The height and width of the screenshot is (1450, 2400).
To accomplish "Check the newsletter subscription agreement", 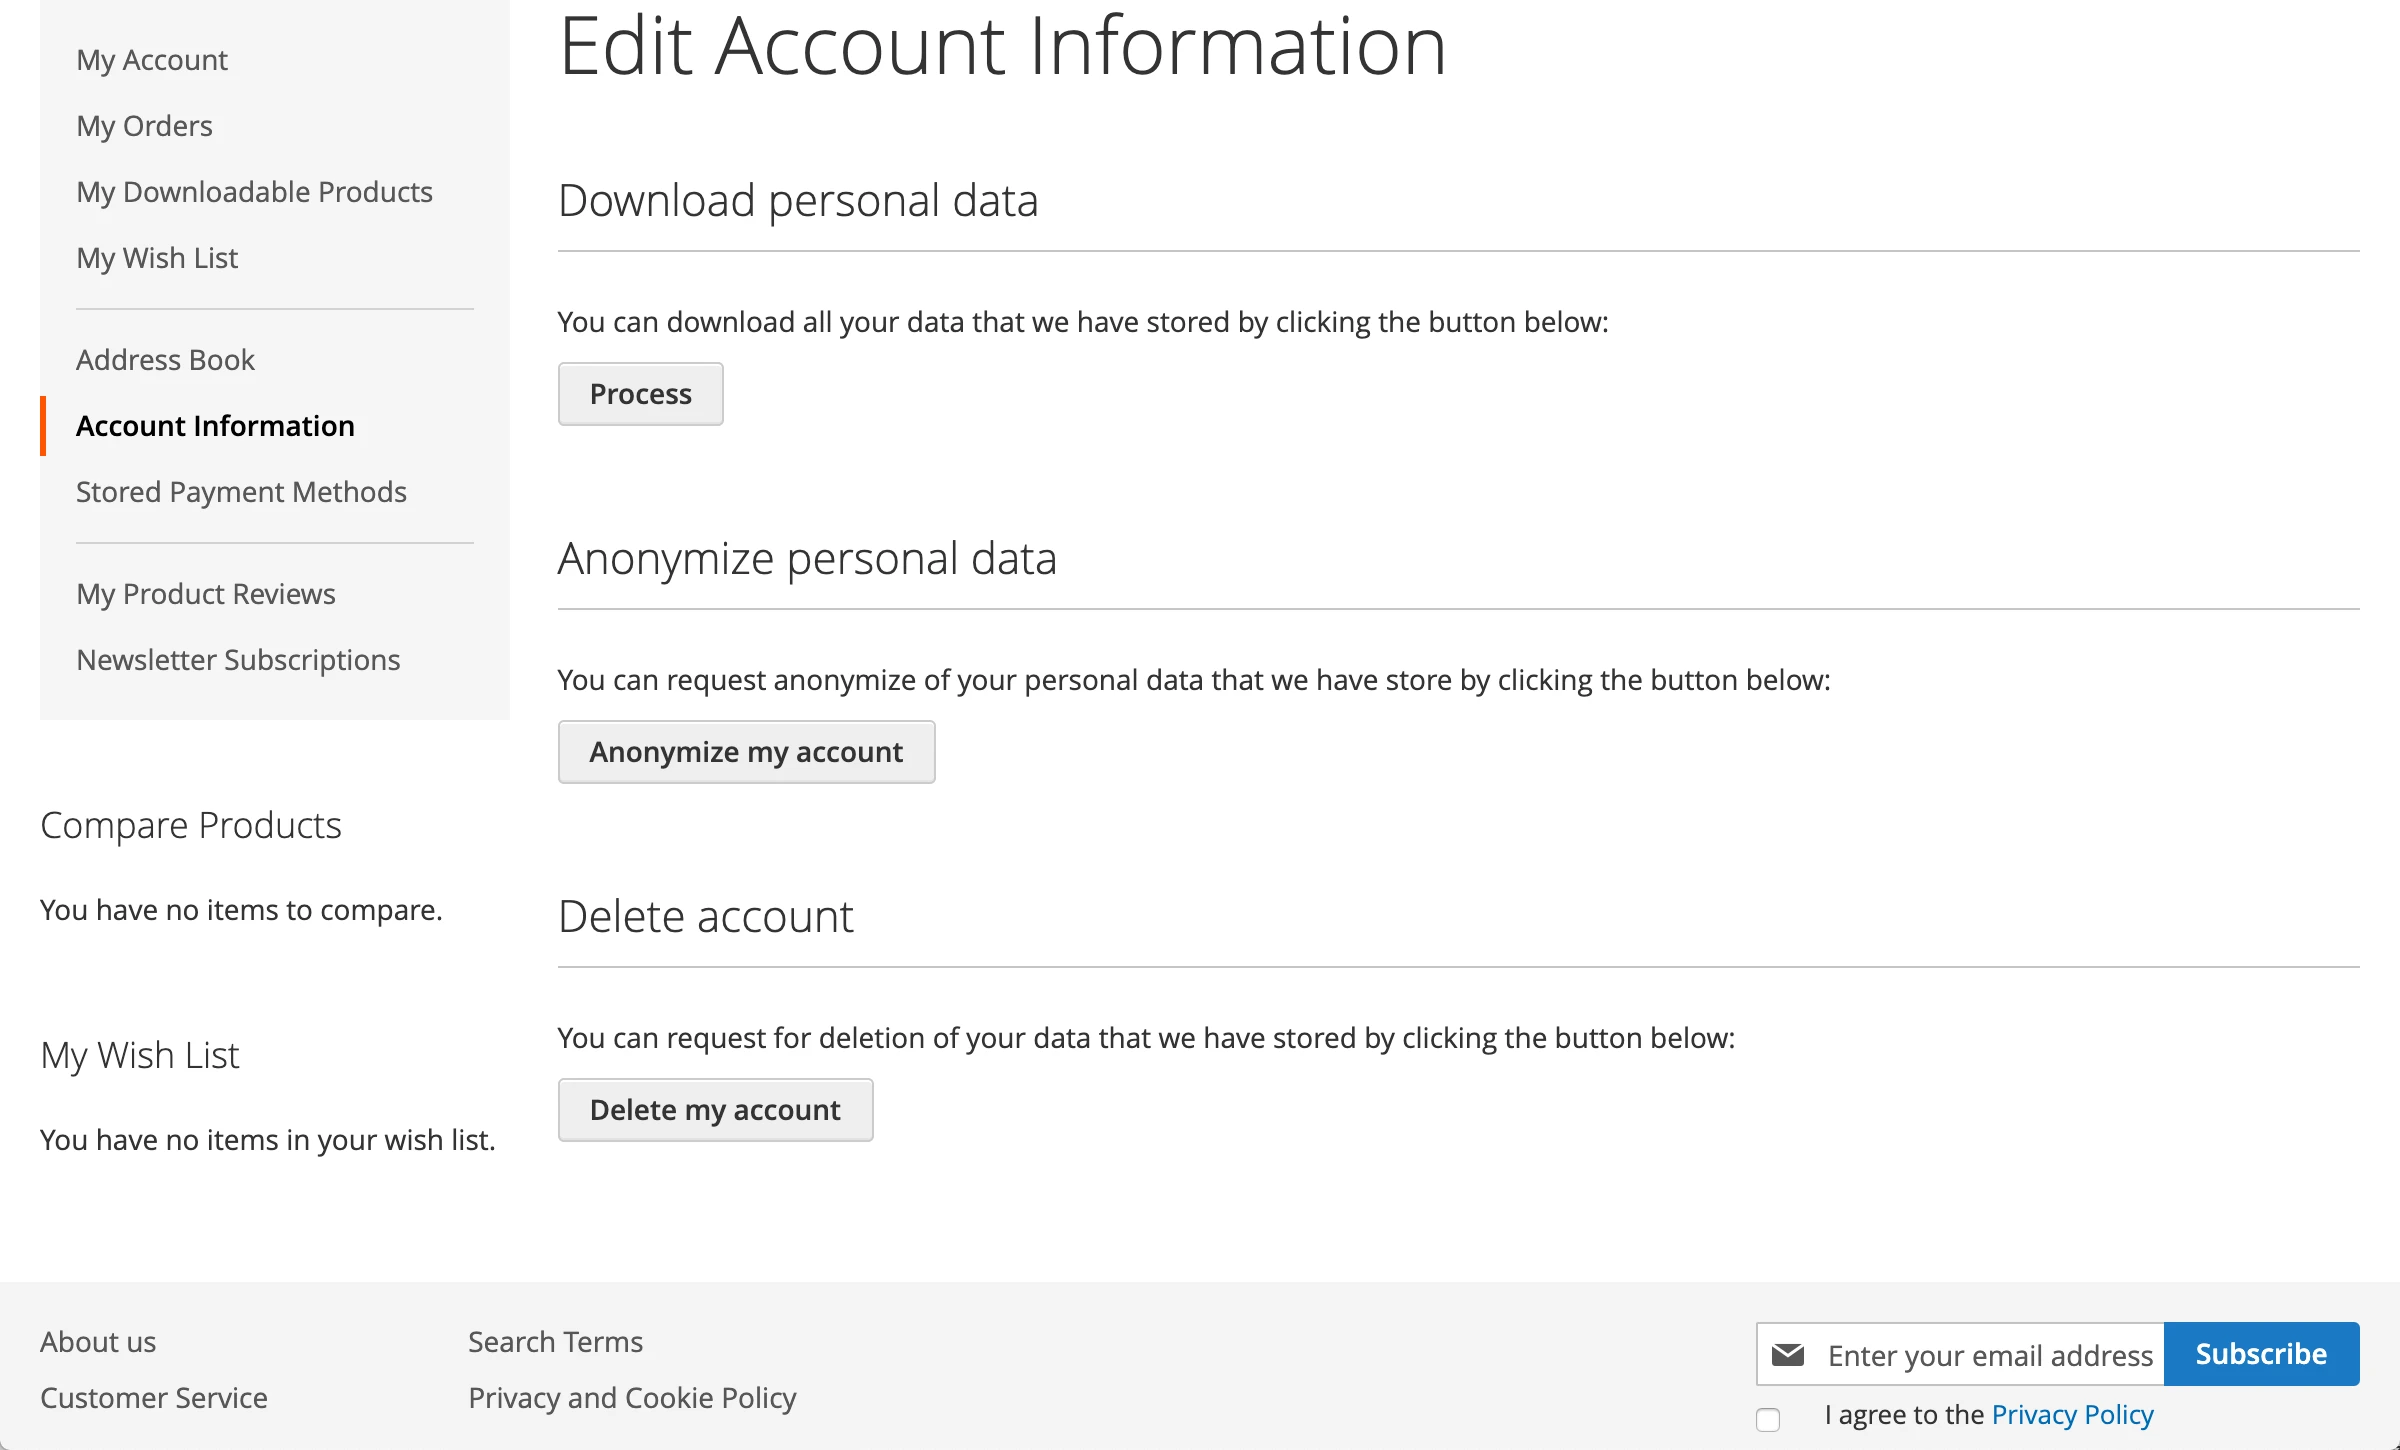I will pos(1769,1417).
